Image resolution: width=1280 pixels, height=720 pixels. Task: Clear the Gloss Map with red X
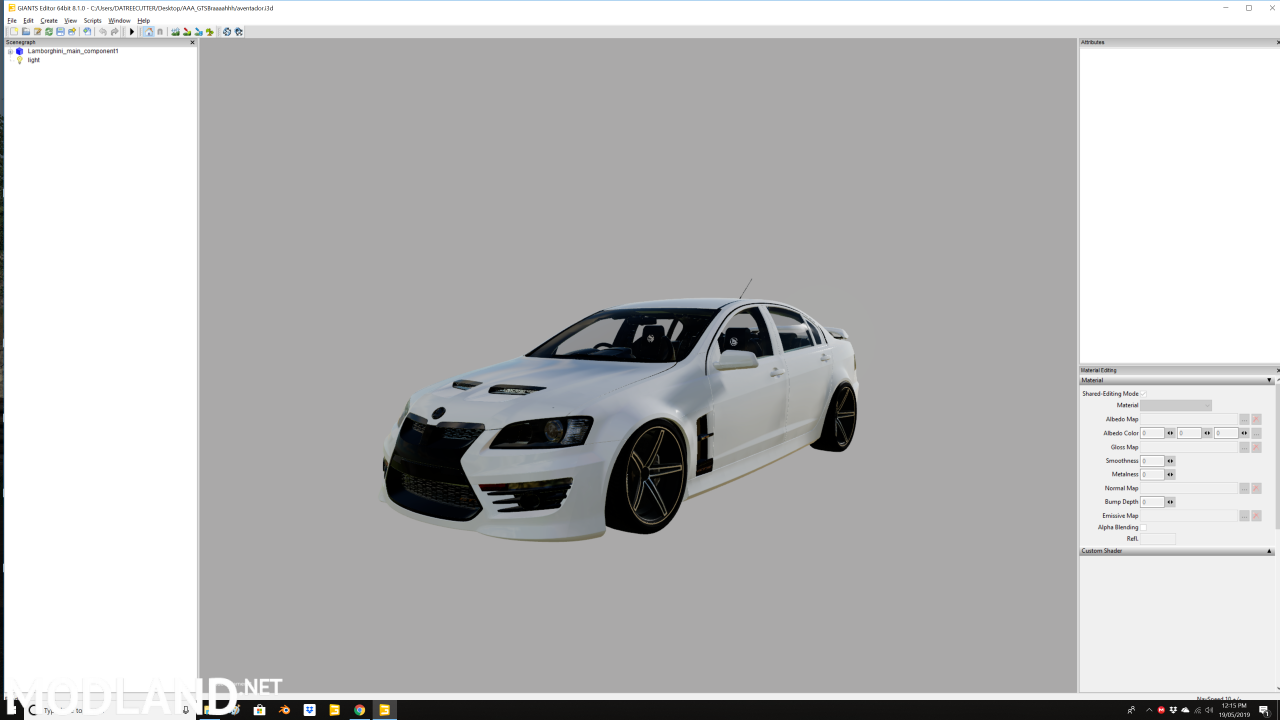[x=1256, y=447]
